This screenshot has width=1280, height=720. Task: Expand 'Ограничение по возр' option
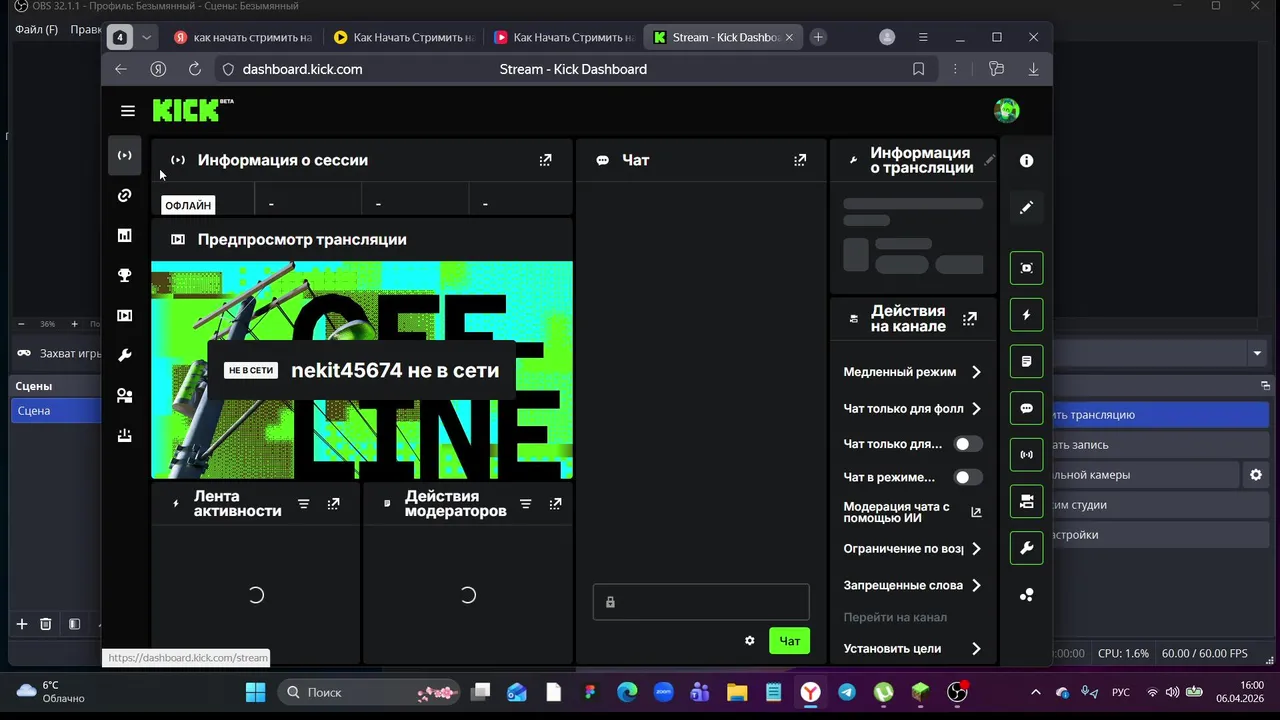point(912,549)
